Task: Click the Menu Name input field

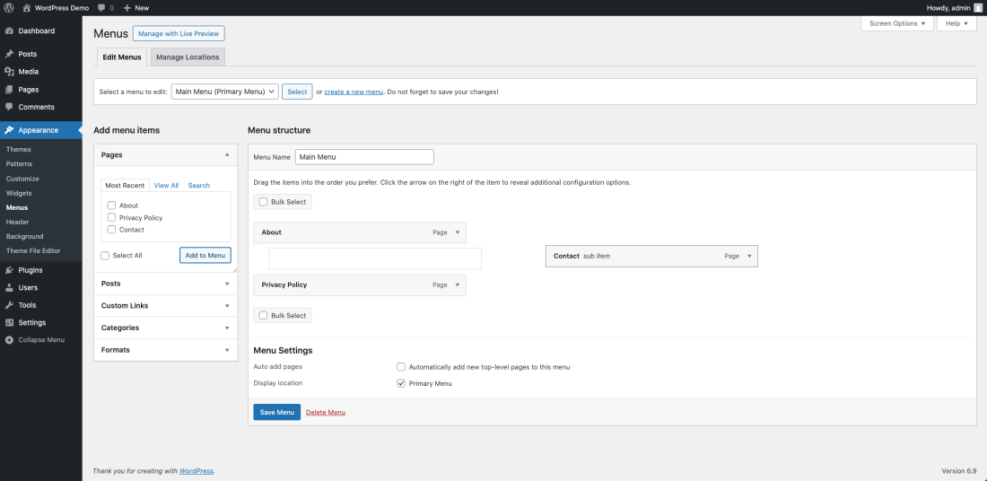Action: pos(364,157)
